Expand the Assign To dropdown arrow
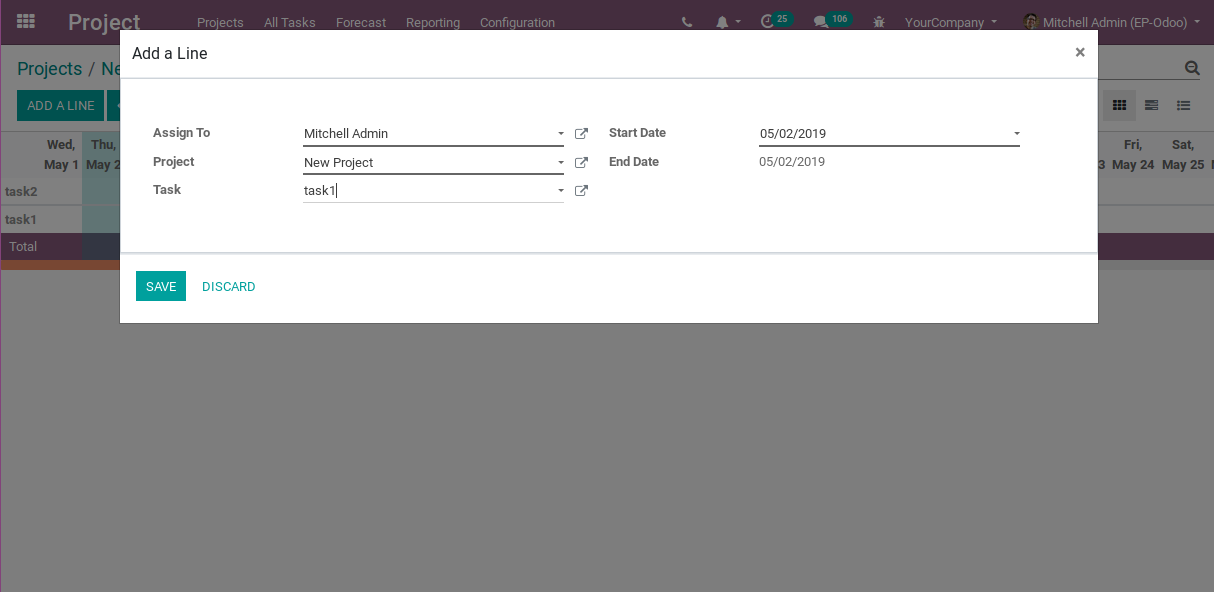1214x592 pixels. (560, 134)
